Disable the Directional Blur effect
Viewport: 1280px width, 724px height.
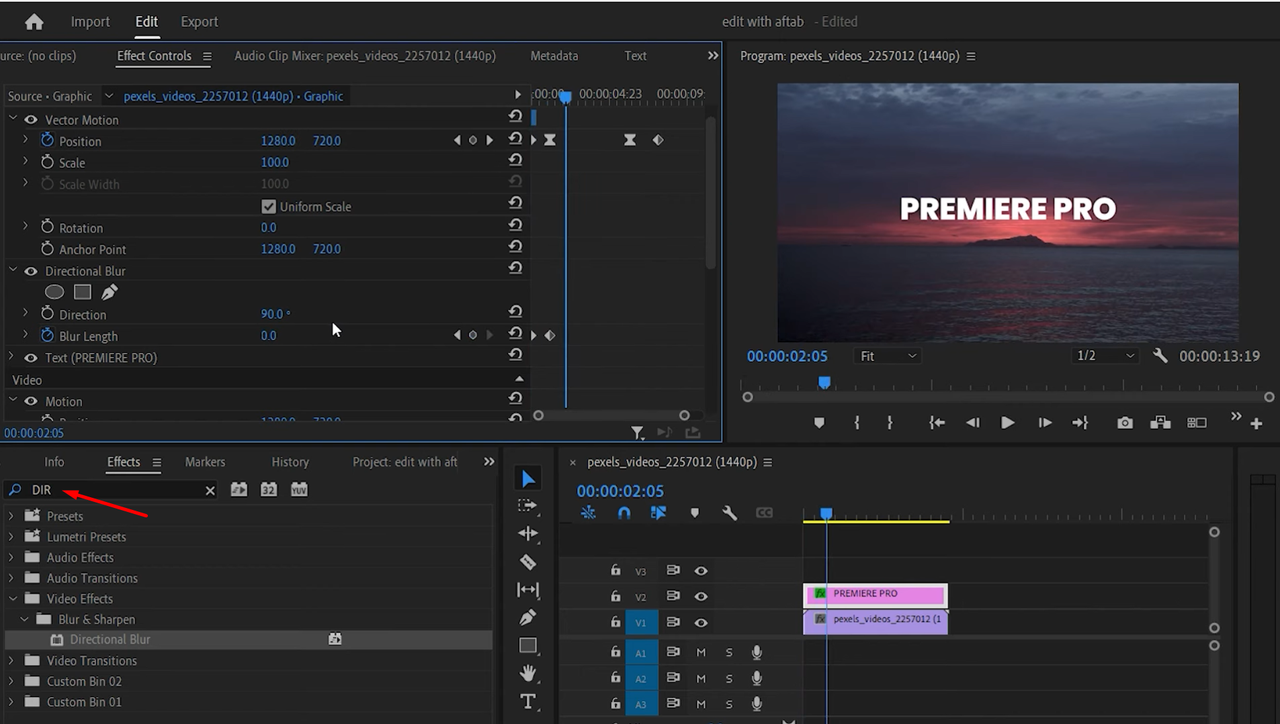(x=31, y=271)
